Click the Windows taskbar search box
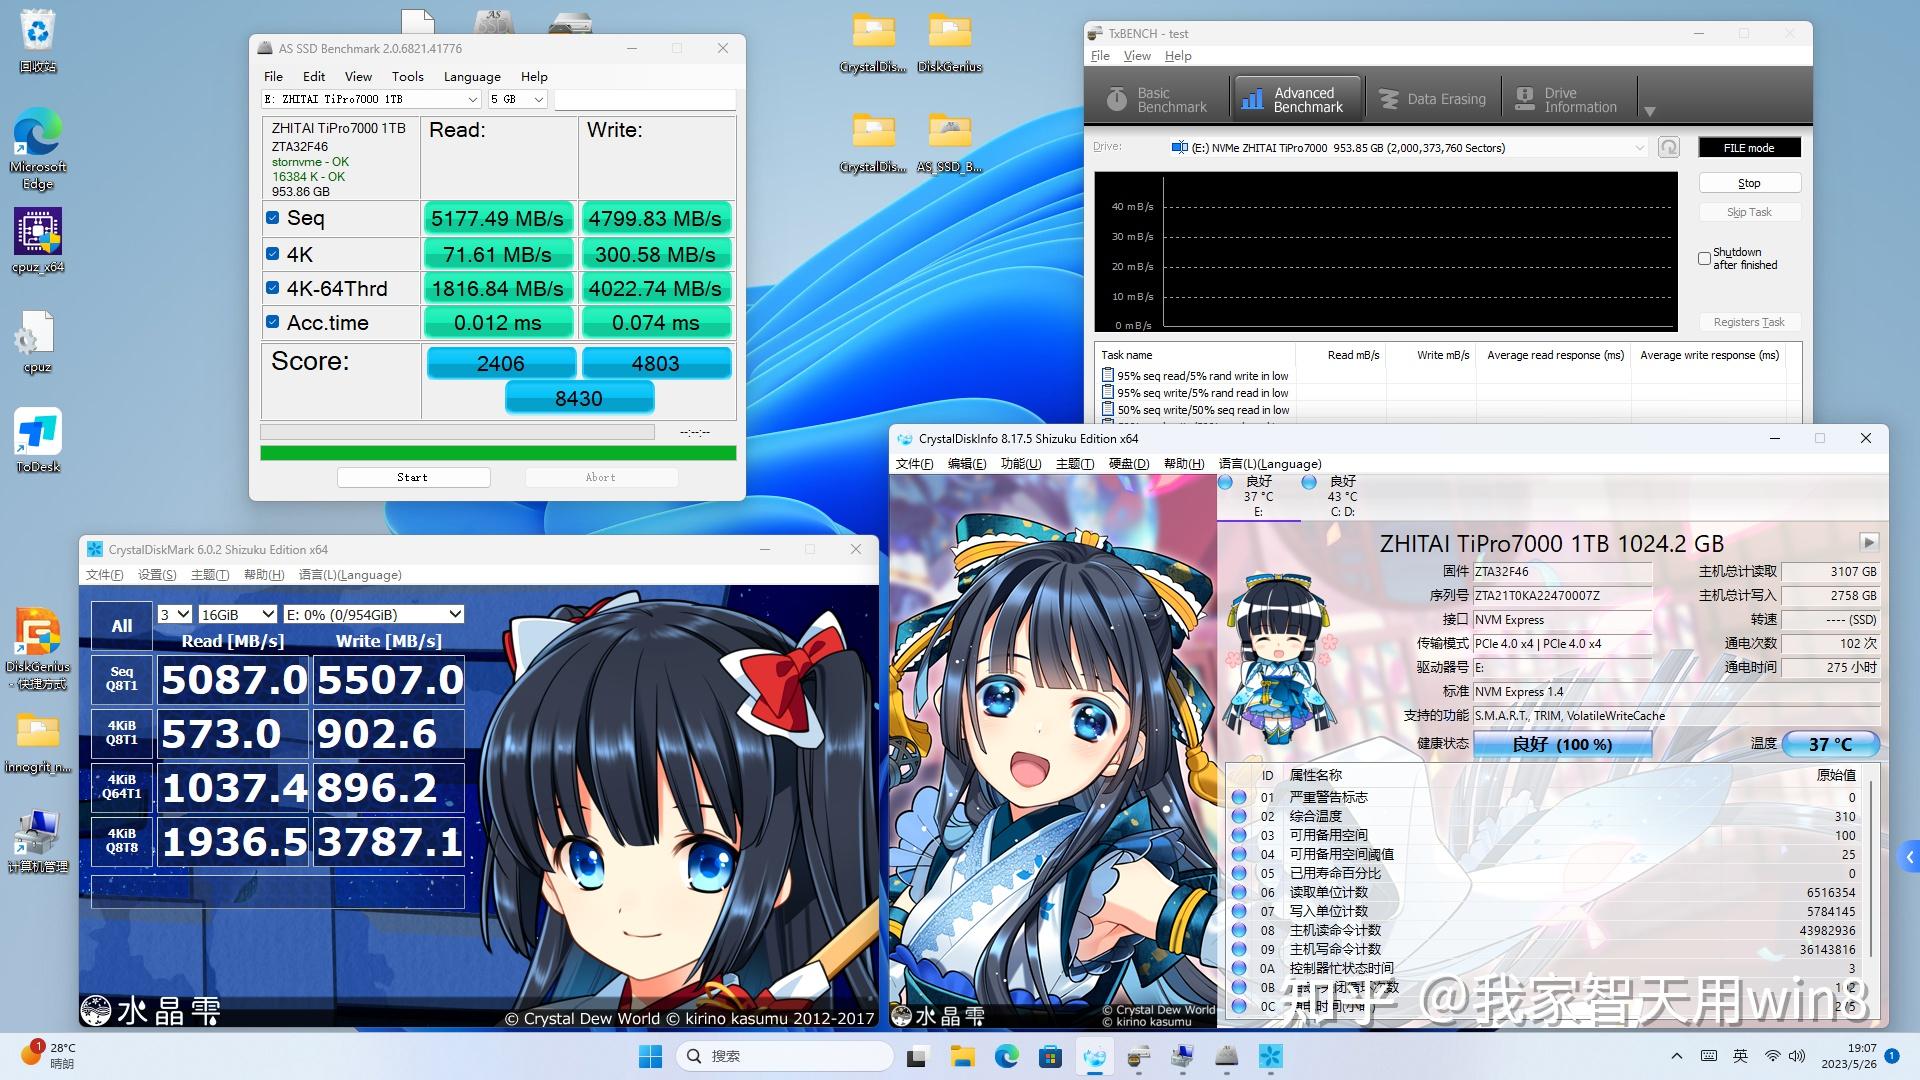1920x1080 pixels. pos(785,1056)
